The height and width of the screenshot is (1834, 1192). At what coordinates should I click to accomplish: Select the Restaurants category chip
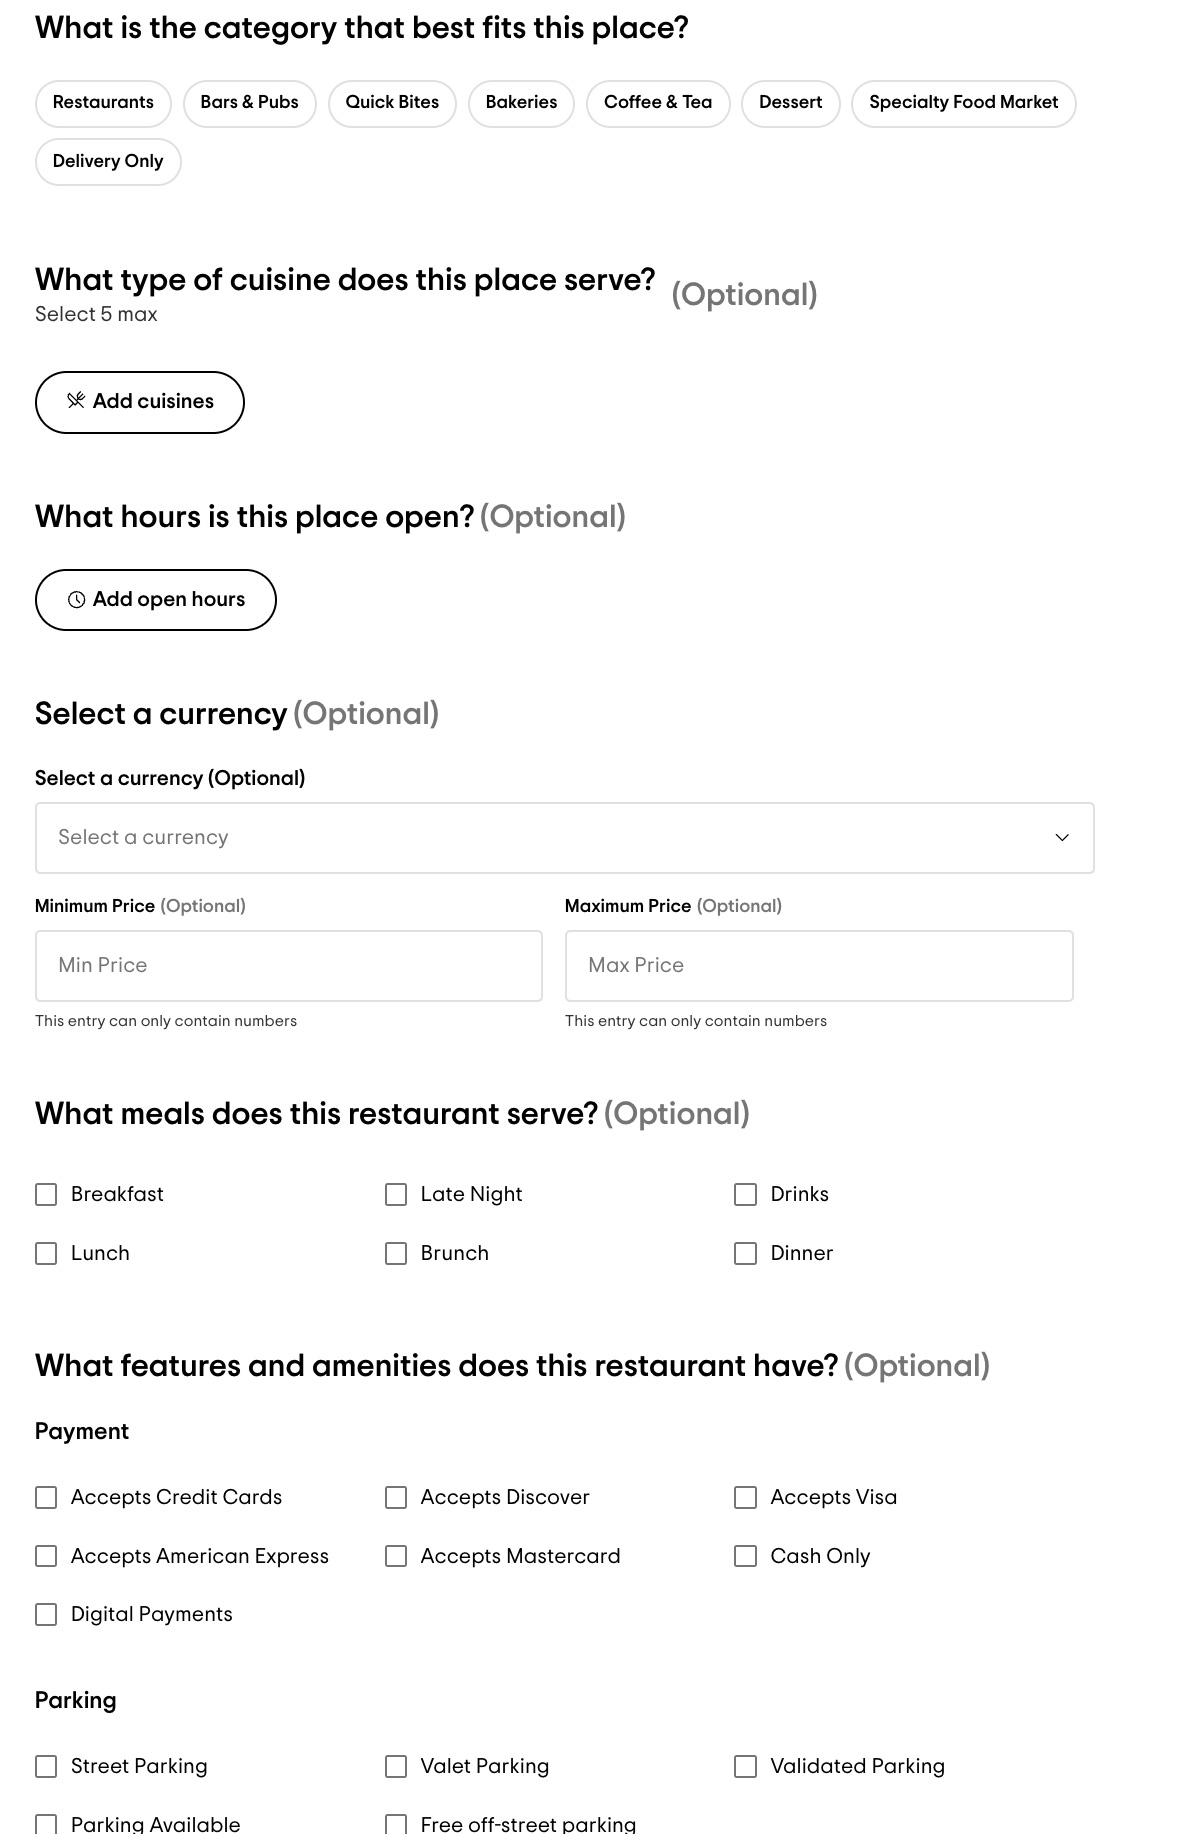point(103,103)
